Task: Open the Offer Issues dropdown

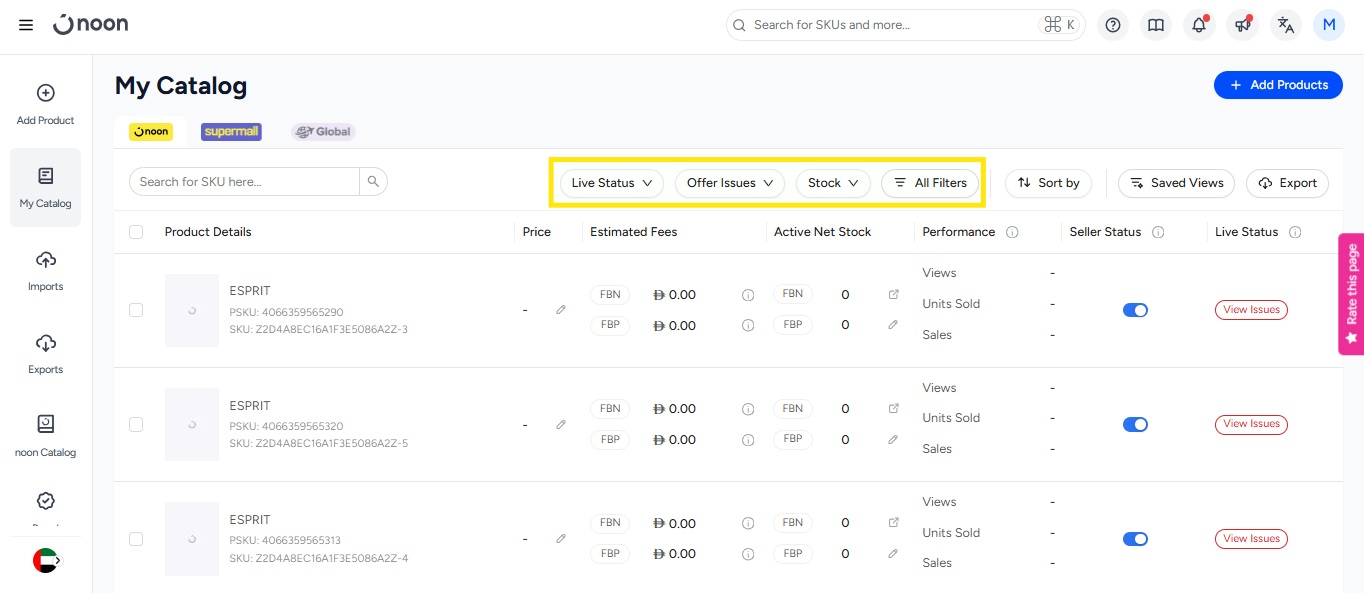Action: click(x=730, y=183)
